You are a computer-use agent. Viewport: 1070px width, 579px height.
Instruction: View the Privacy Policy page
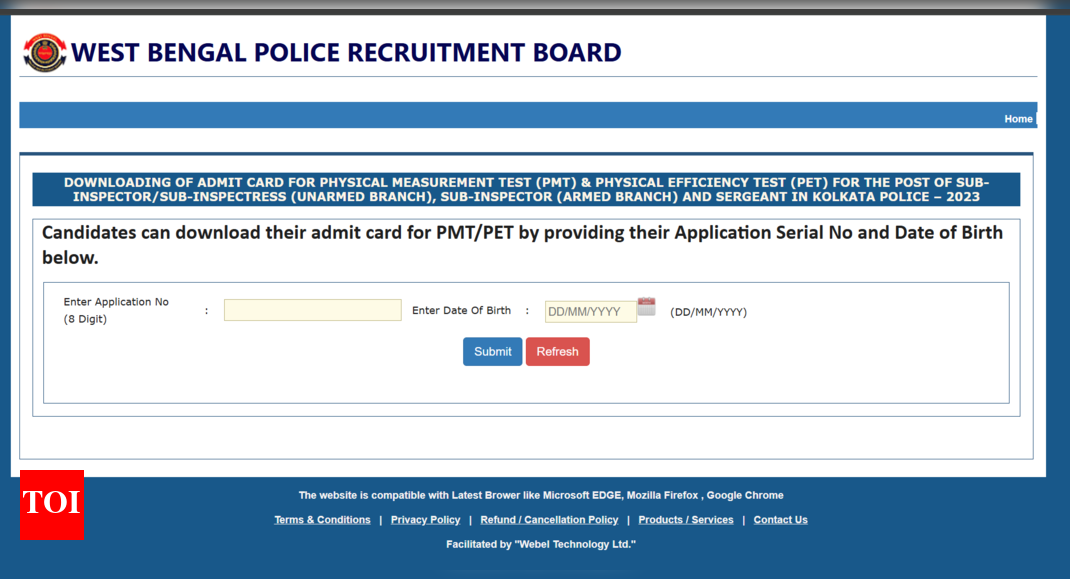pyautogui.click(x=425, y=519)
